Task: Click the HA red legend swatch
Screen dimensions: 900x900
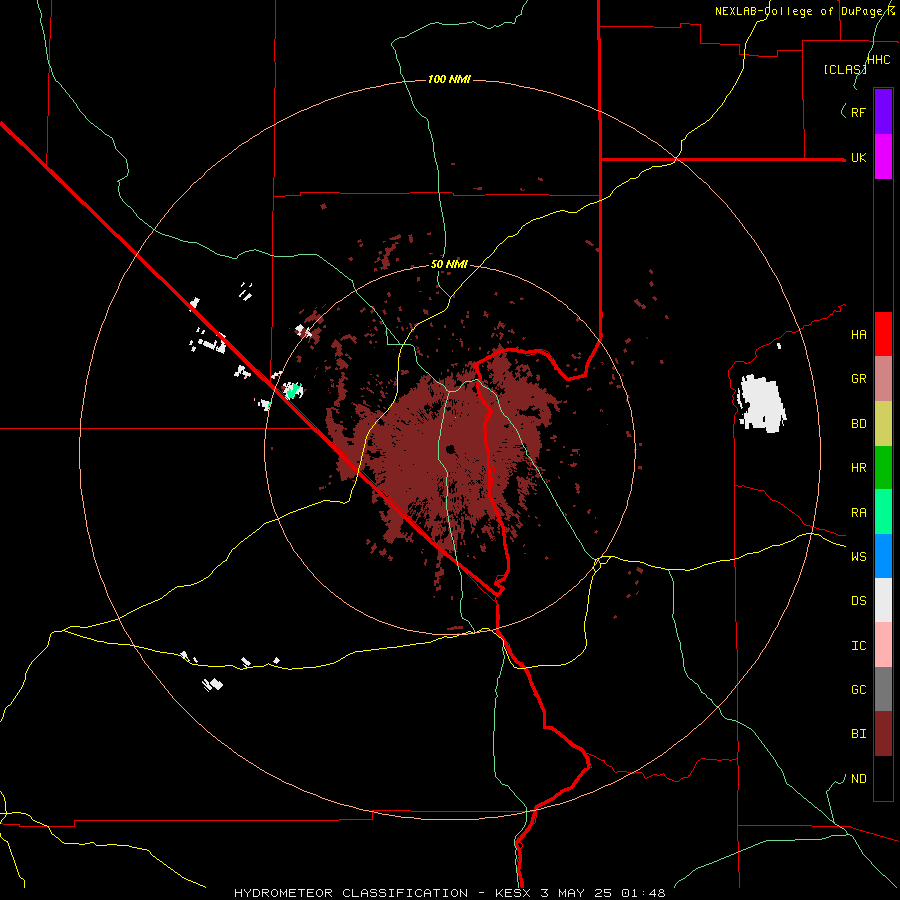Action: tap(883, 334)
